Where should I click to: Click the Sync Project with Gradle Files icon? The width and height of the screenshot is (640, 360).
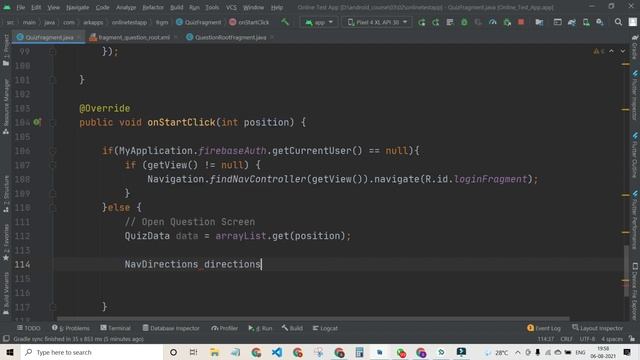coord(571,22)
